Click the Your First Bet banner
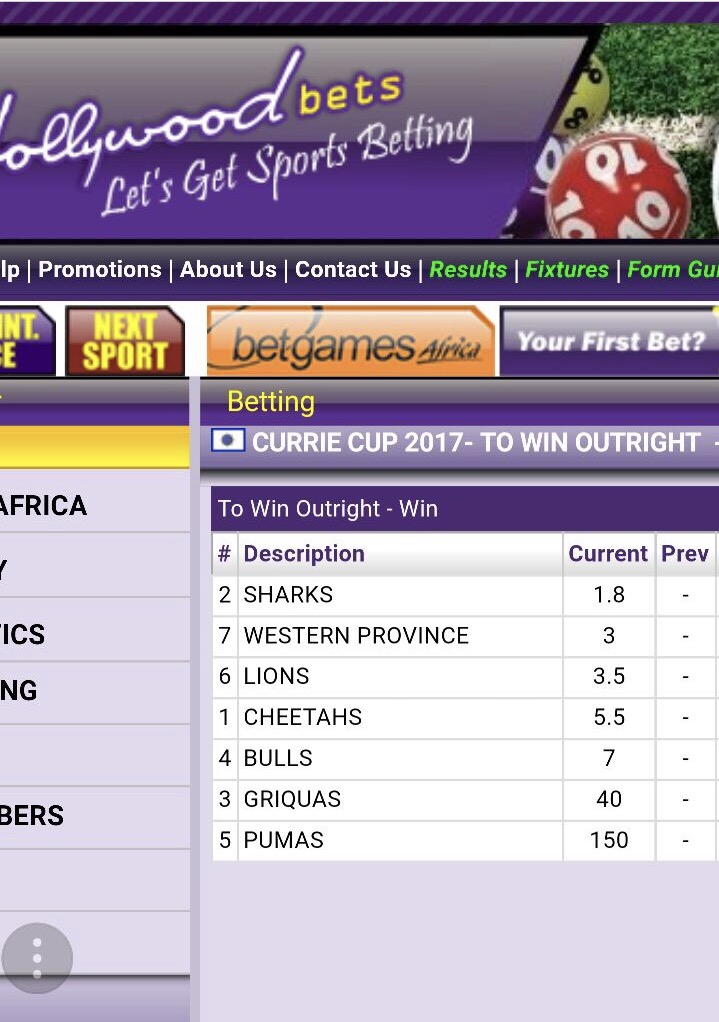Screen dimensions: 719x1022 coord(610,342)
